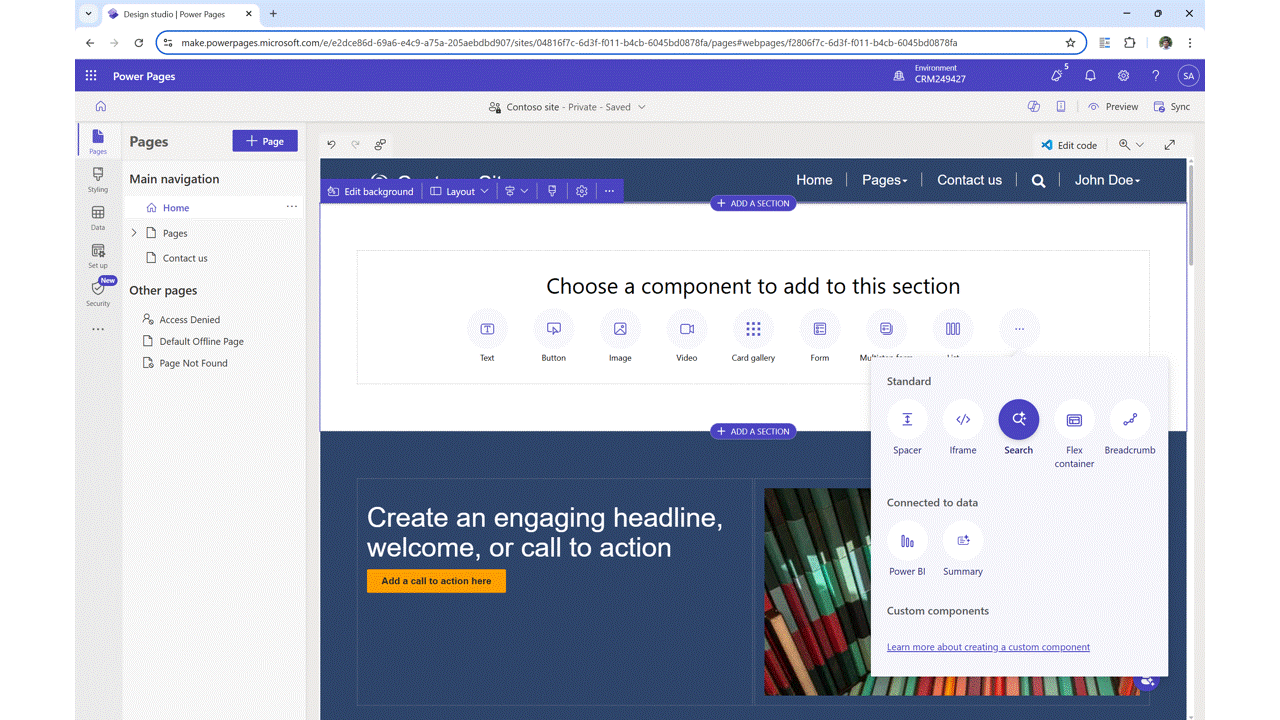
Task: Click the orange call to action button
Action: (436, 581)
